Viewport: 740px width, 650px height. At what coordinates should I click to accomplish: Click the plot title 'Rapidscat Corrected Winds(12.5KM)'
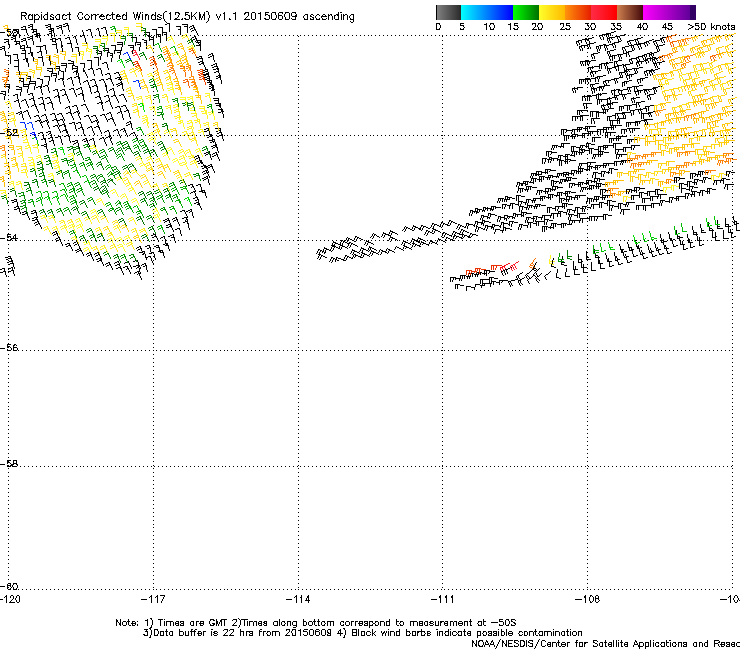pos(115,17)
